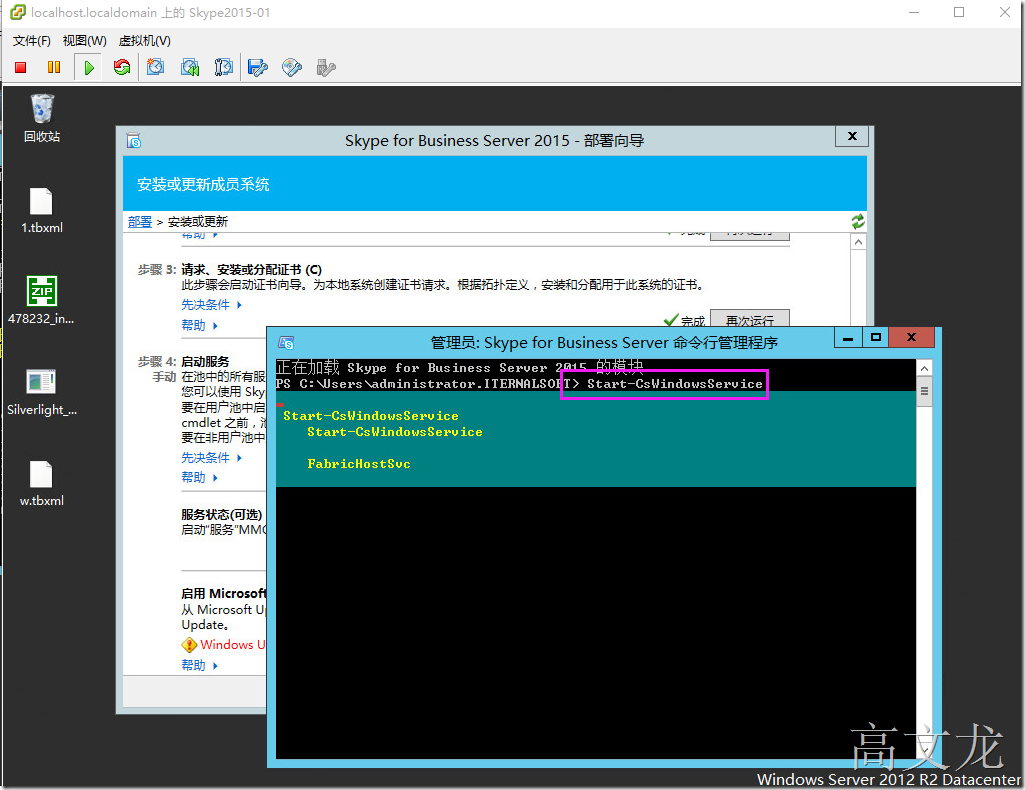The width and height of the screenshot is (1025, 790).
Task: Click the deployment wizard scroll up arrow
Action: (x=858, y=242)
